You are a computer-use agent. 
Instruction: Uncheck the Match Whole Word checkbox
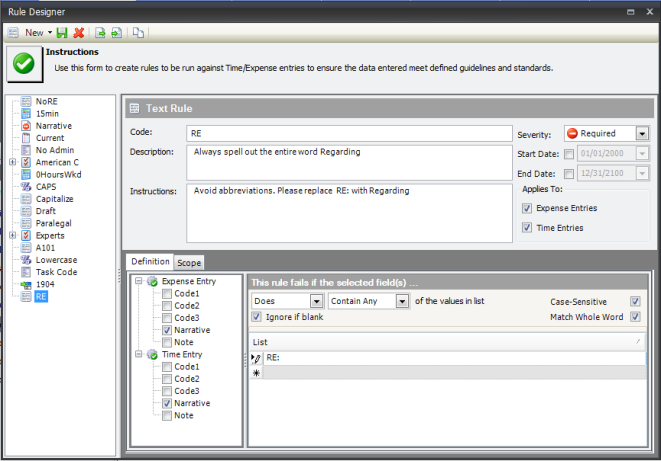pyautogui.click(x=635, y=317)
